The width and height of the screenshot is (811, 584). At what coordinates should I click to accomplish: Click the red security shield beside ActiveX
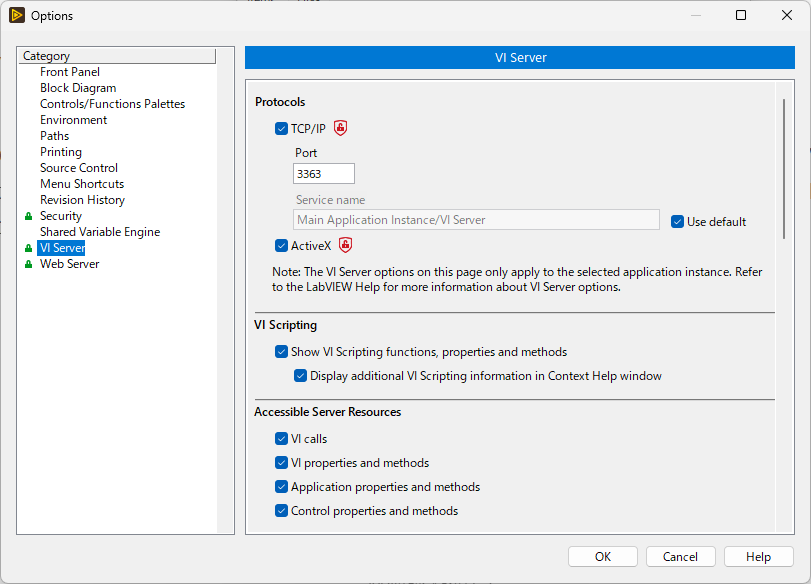coord(346,245)
